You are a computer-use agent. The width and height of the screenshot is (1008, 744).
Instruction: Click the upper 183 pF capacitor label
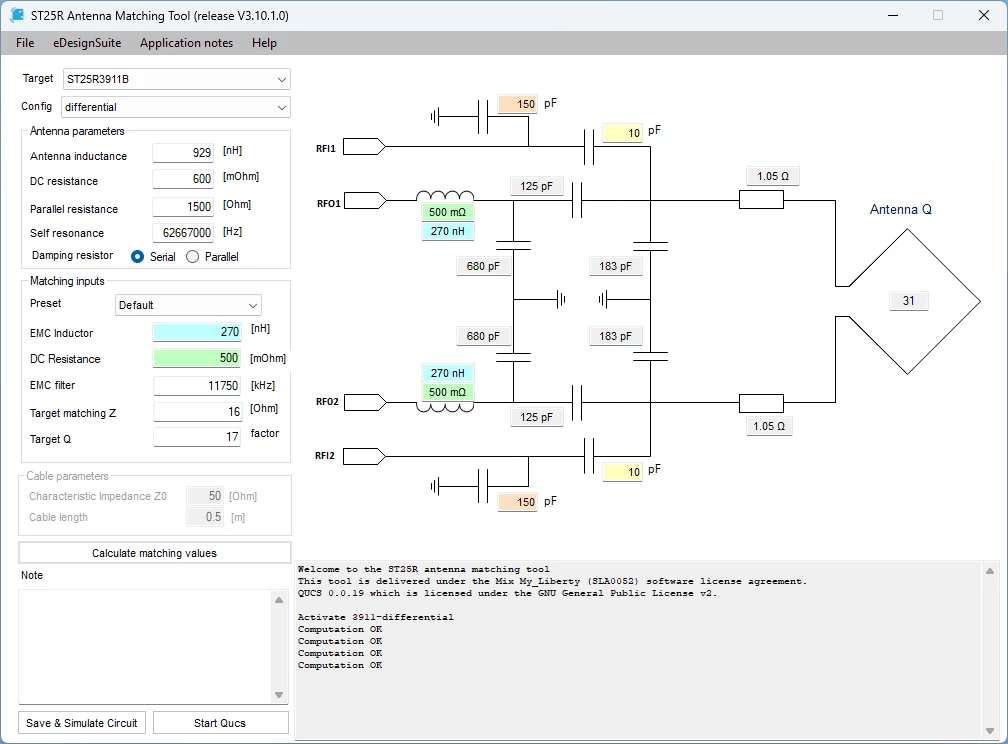[x=616, y=266]
